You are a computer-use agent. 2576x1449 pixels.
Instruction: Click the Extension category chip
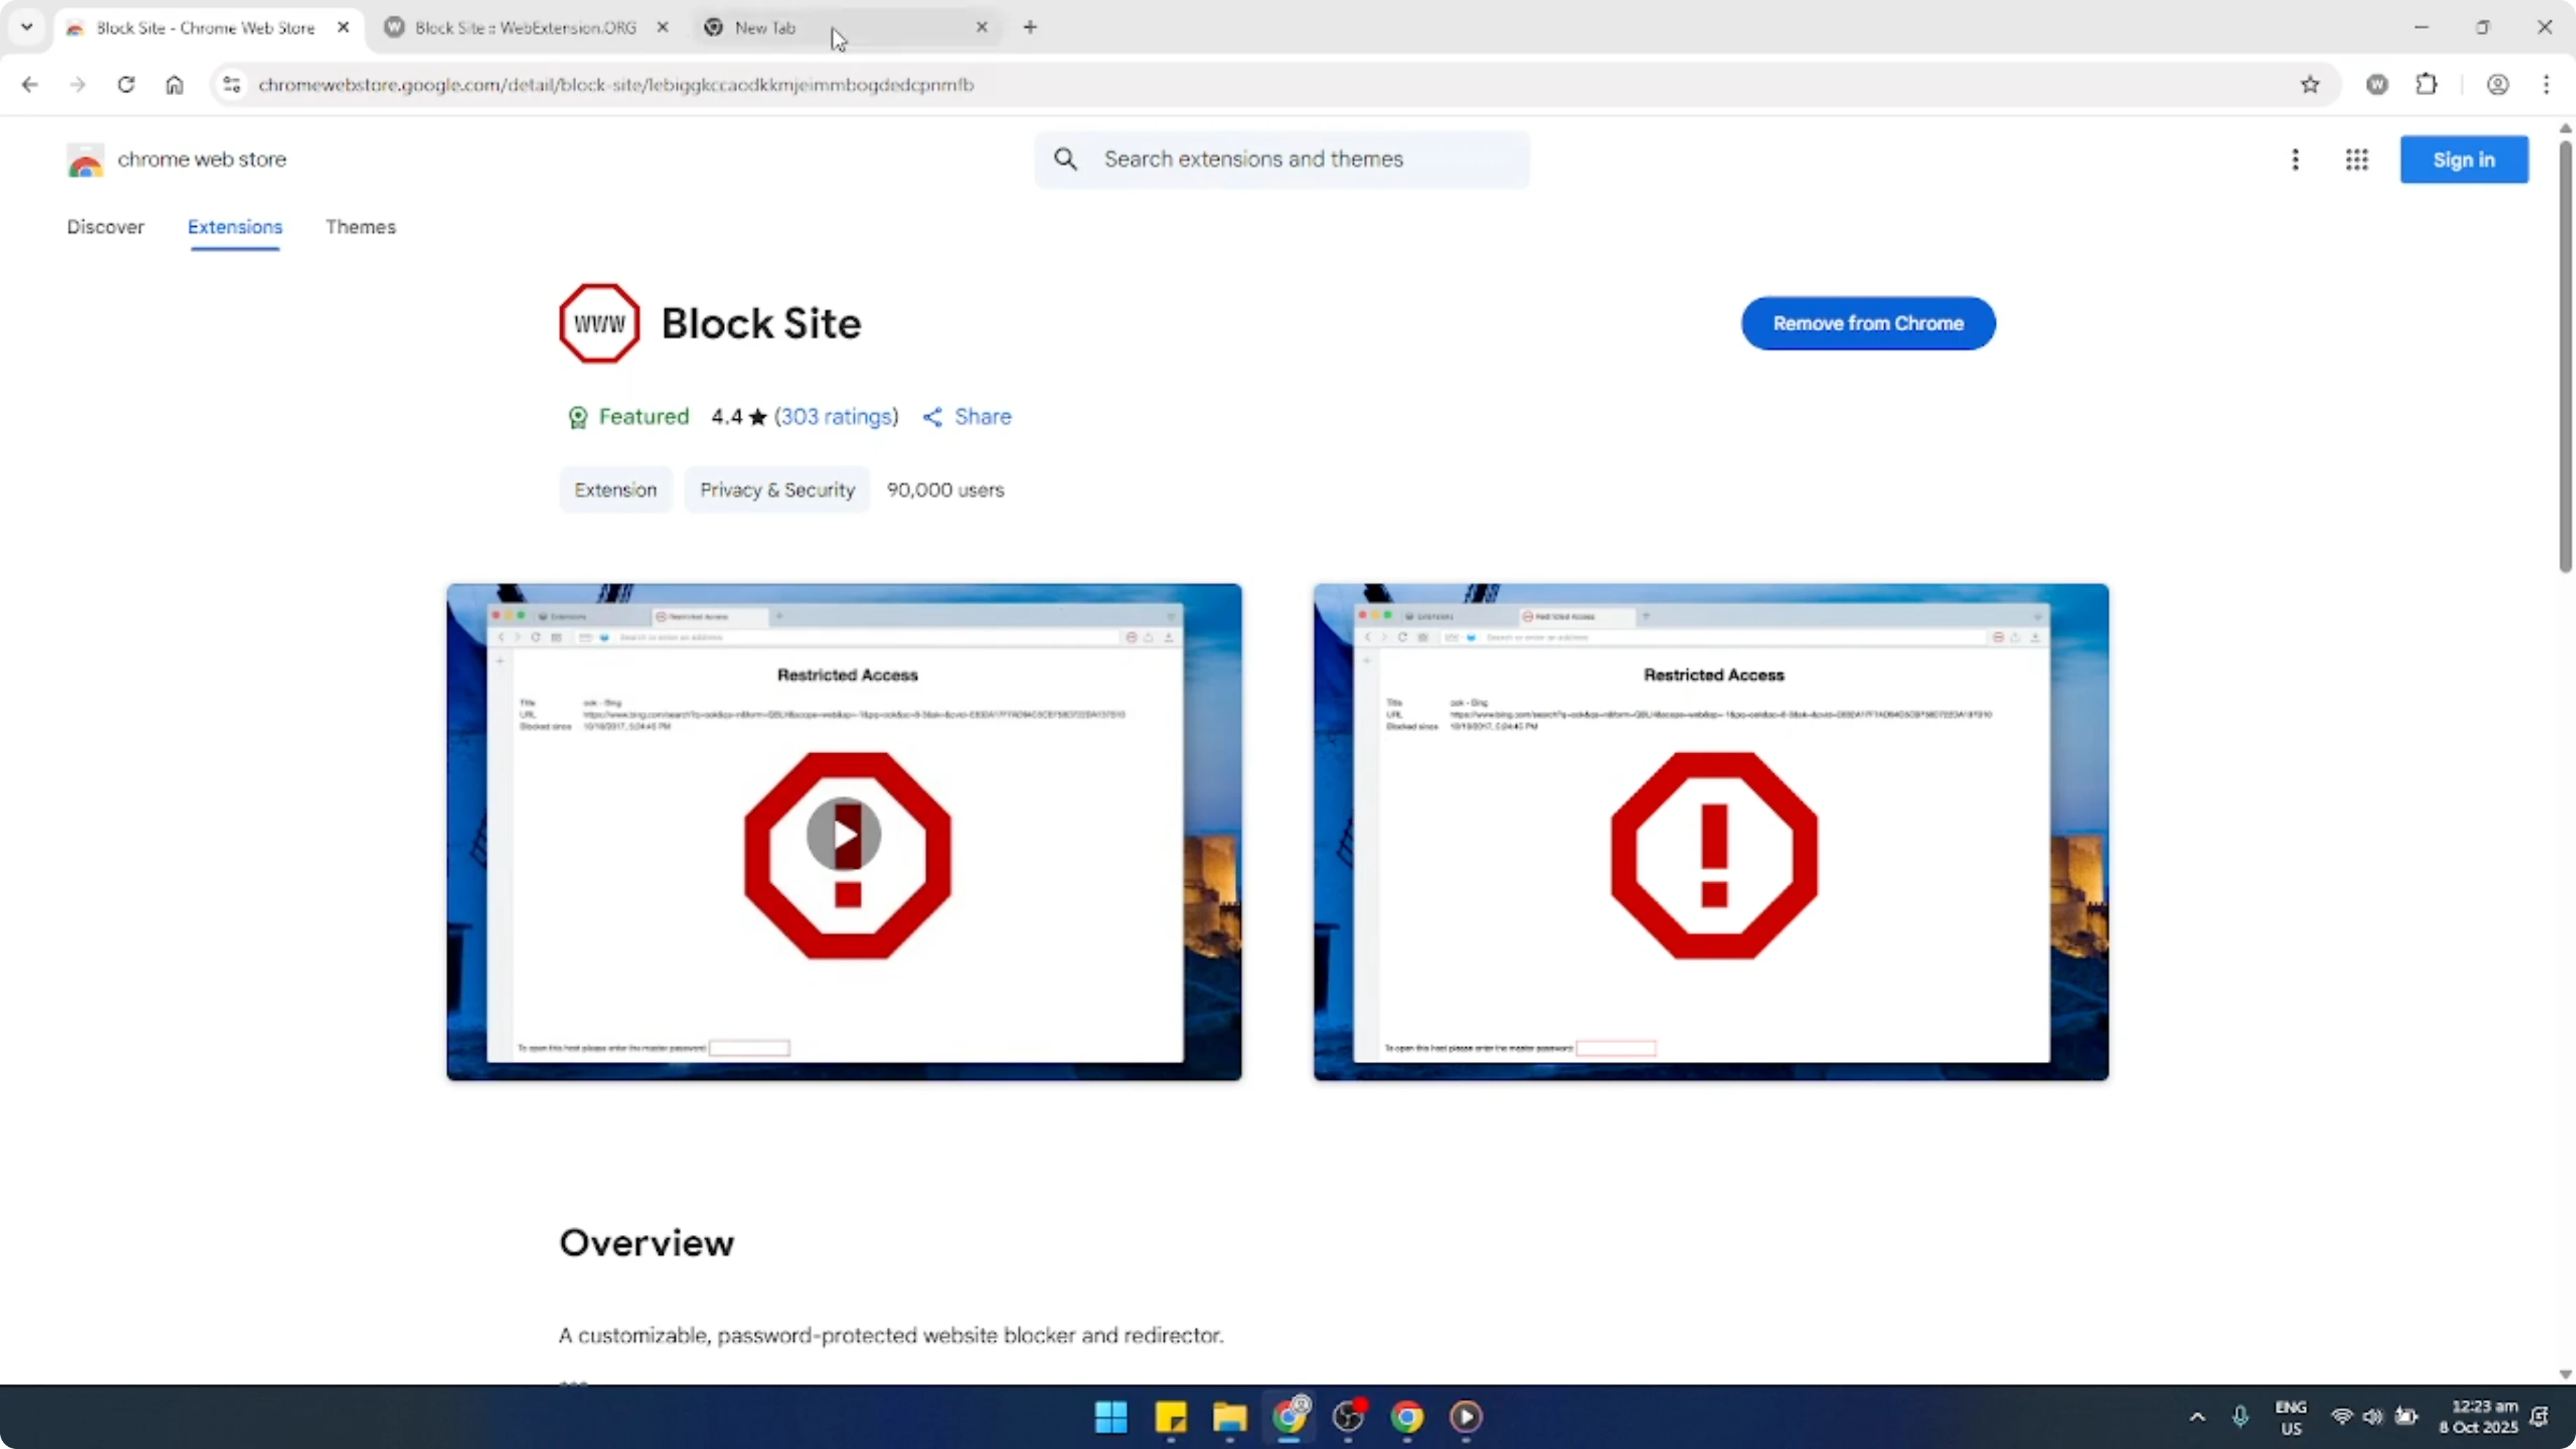(x=615, y=490)
